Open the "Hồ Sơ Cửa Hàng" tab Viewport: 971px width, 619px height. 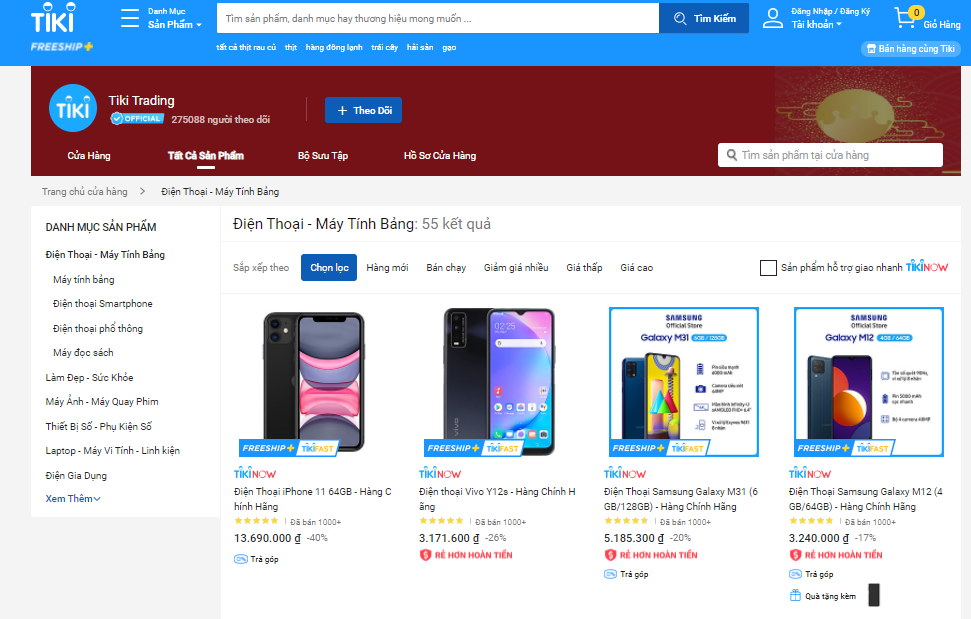coord(440,156)
